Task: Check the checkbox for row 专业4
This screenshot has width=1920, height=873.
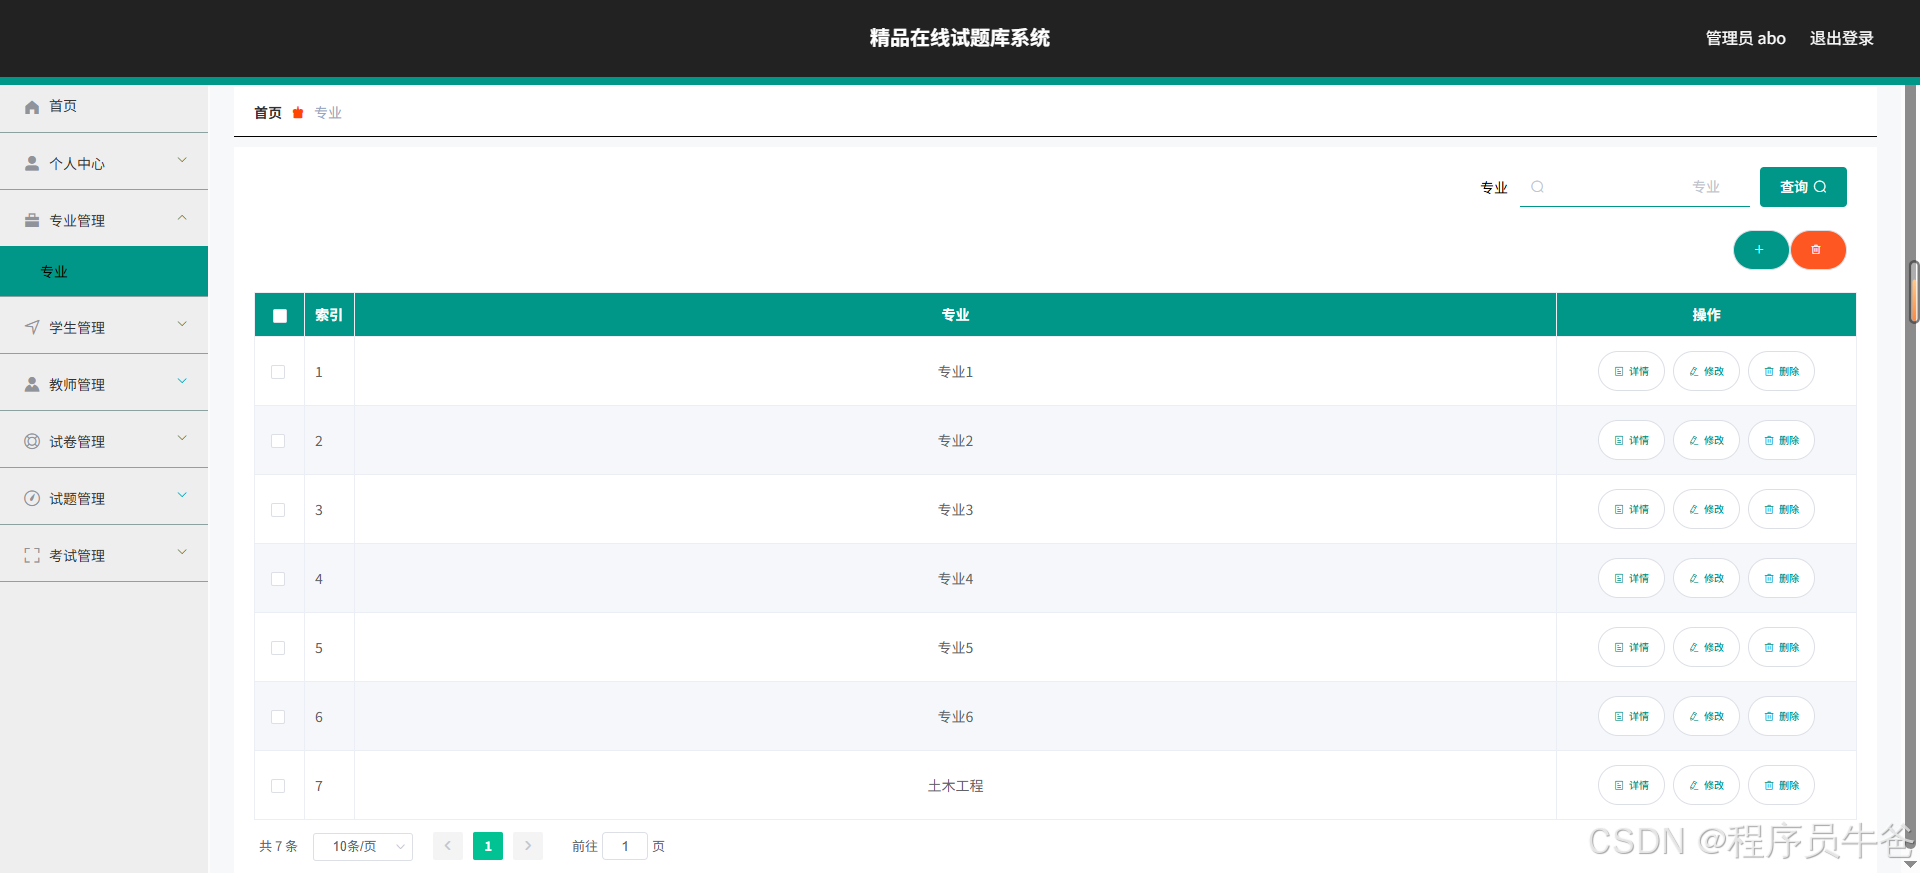Action: click(x=278, y=579)
